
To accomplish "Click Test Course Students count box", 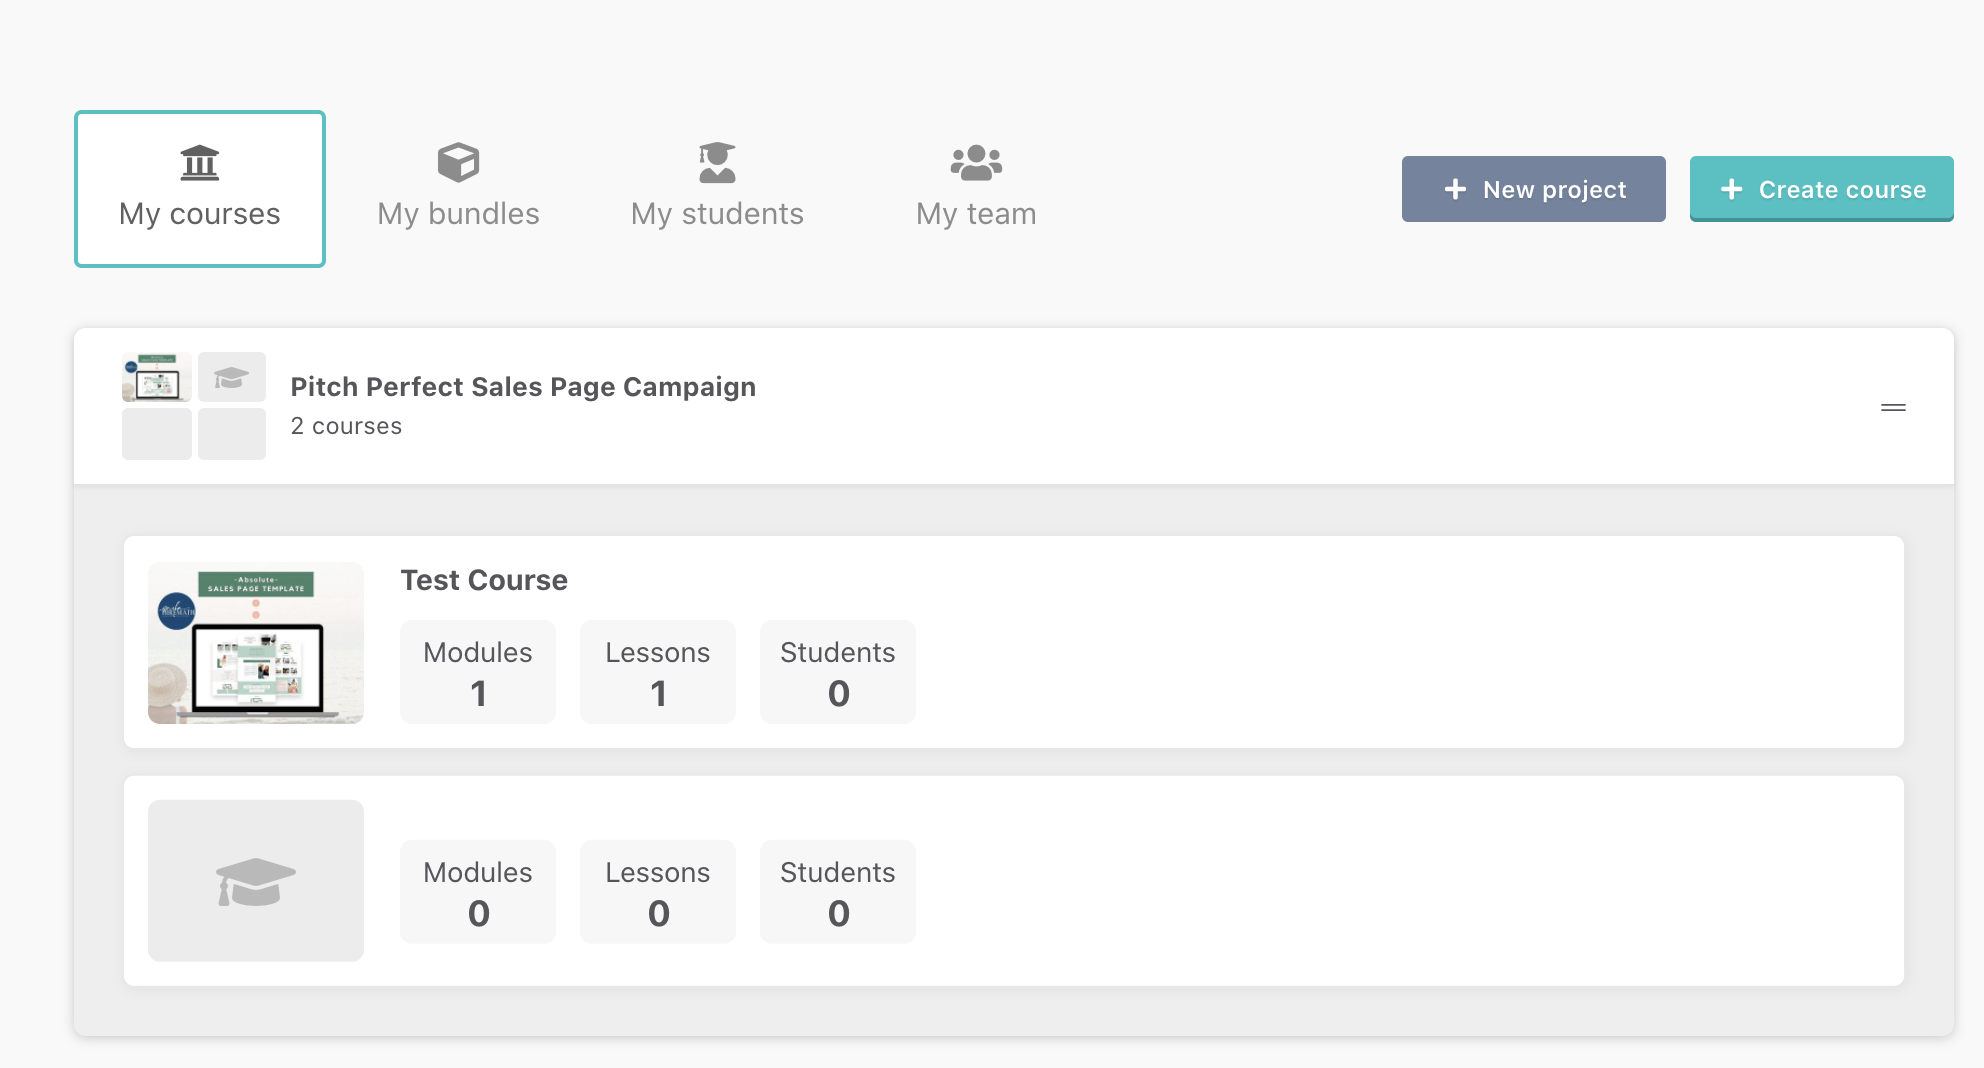I will (x=838, y=672).
